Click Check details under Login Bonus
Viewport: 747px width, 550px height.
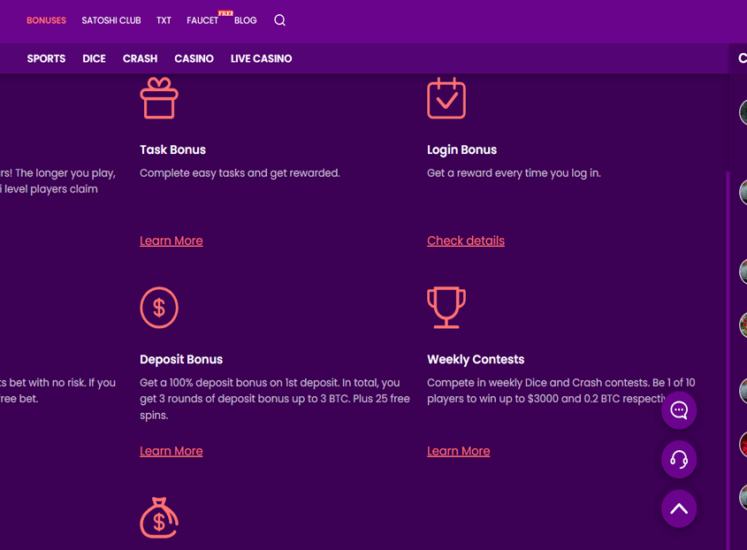(x=466, y=241)
